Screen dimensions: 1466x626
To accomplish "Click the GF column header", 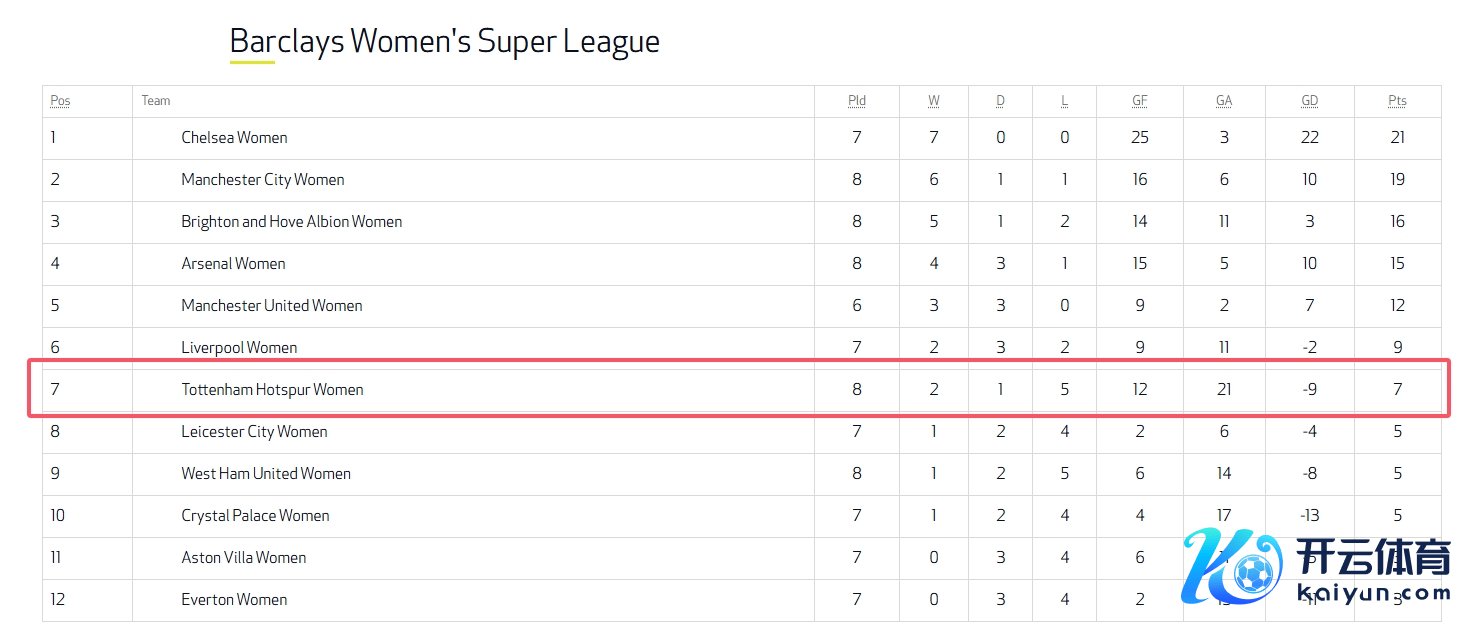I will (1140, 101).
